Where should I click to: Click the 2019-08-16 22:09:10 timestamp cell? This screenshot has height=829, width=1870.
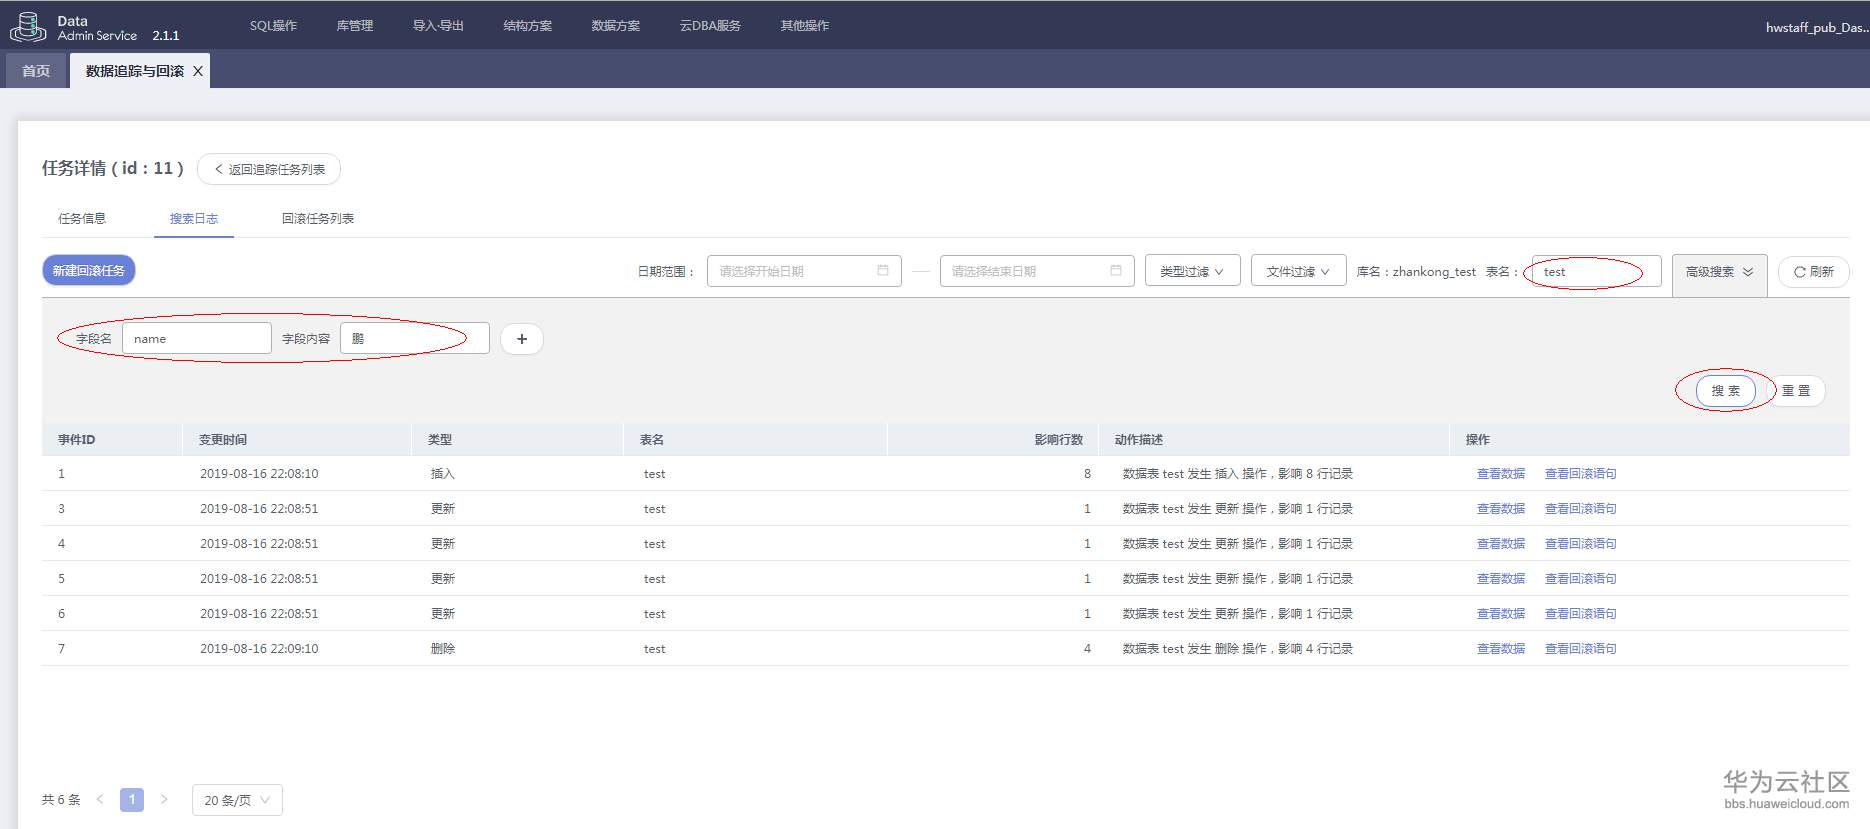pyautogui.click(x=259, y=649)
